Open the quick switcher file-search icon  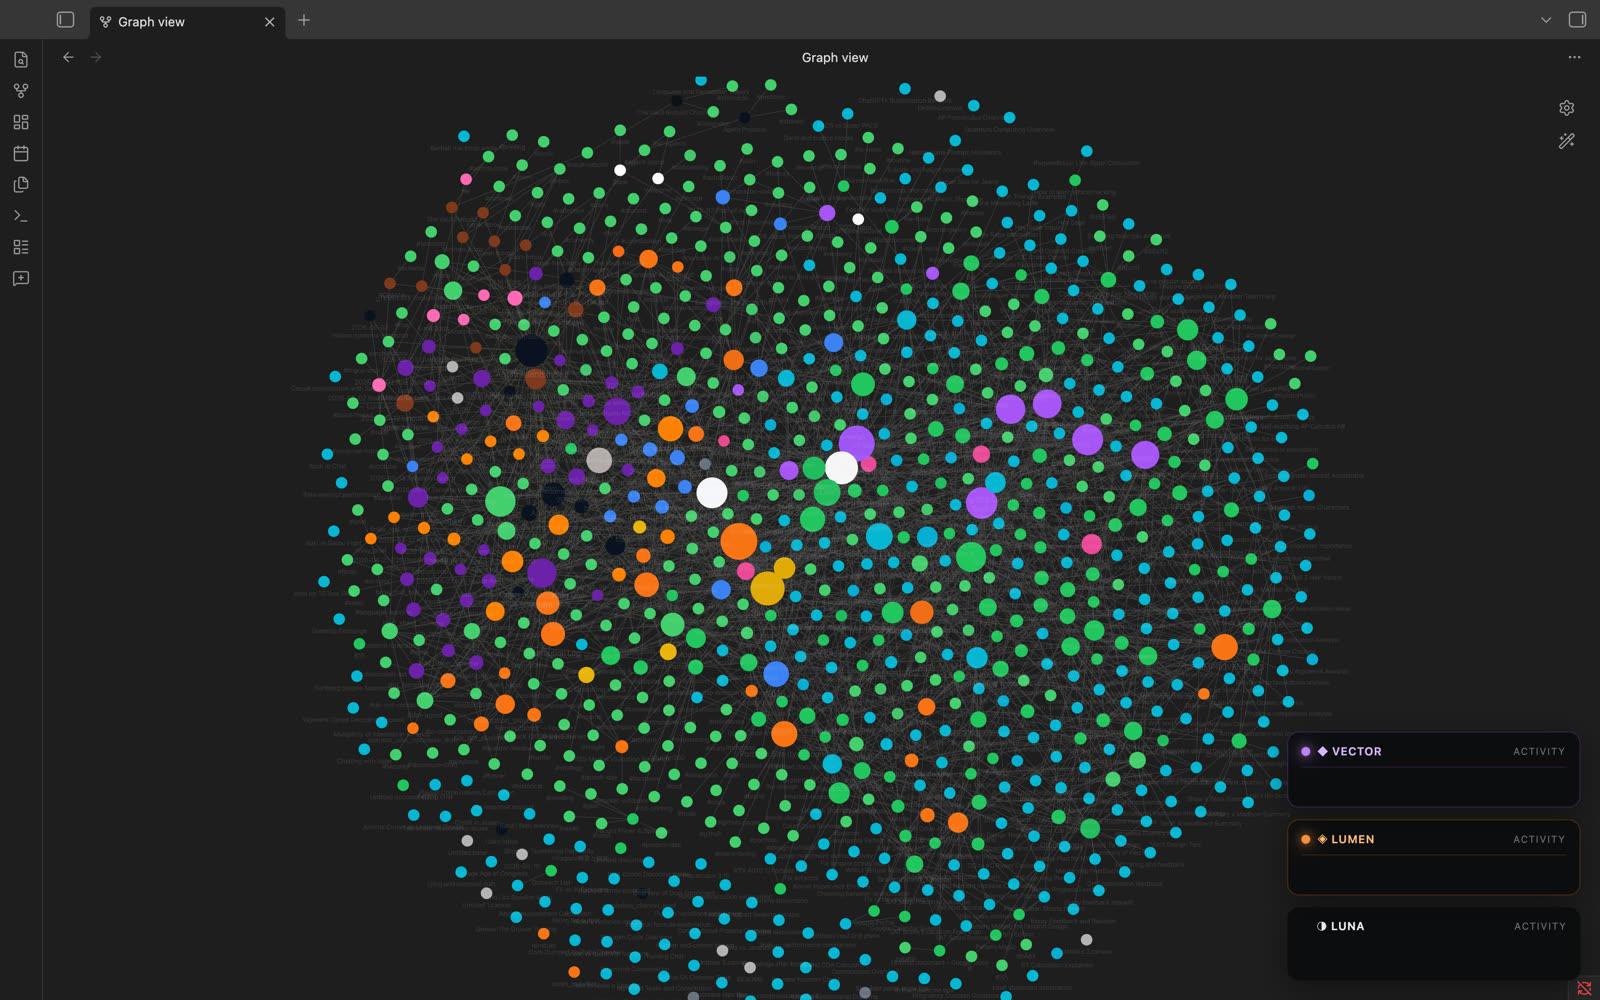click(x=21, y=60)
